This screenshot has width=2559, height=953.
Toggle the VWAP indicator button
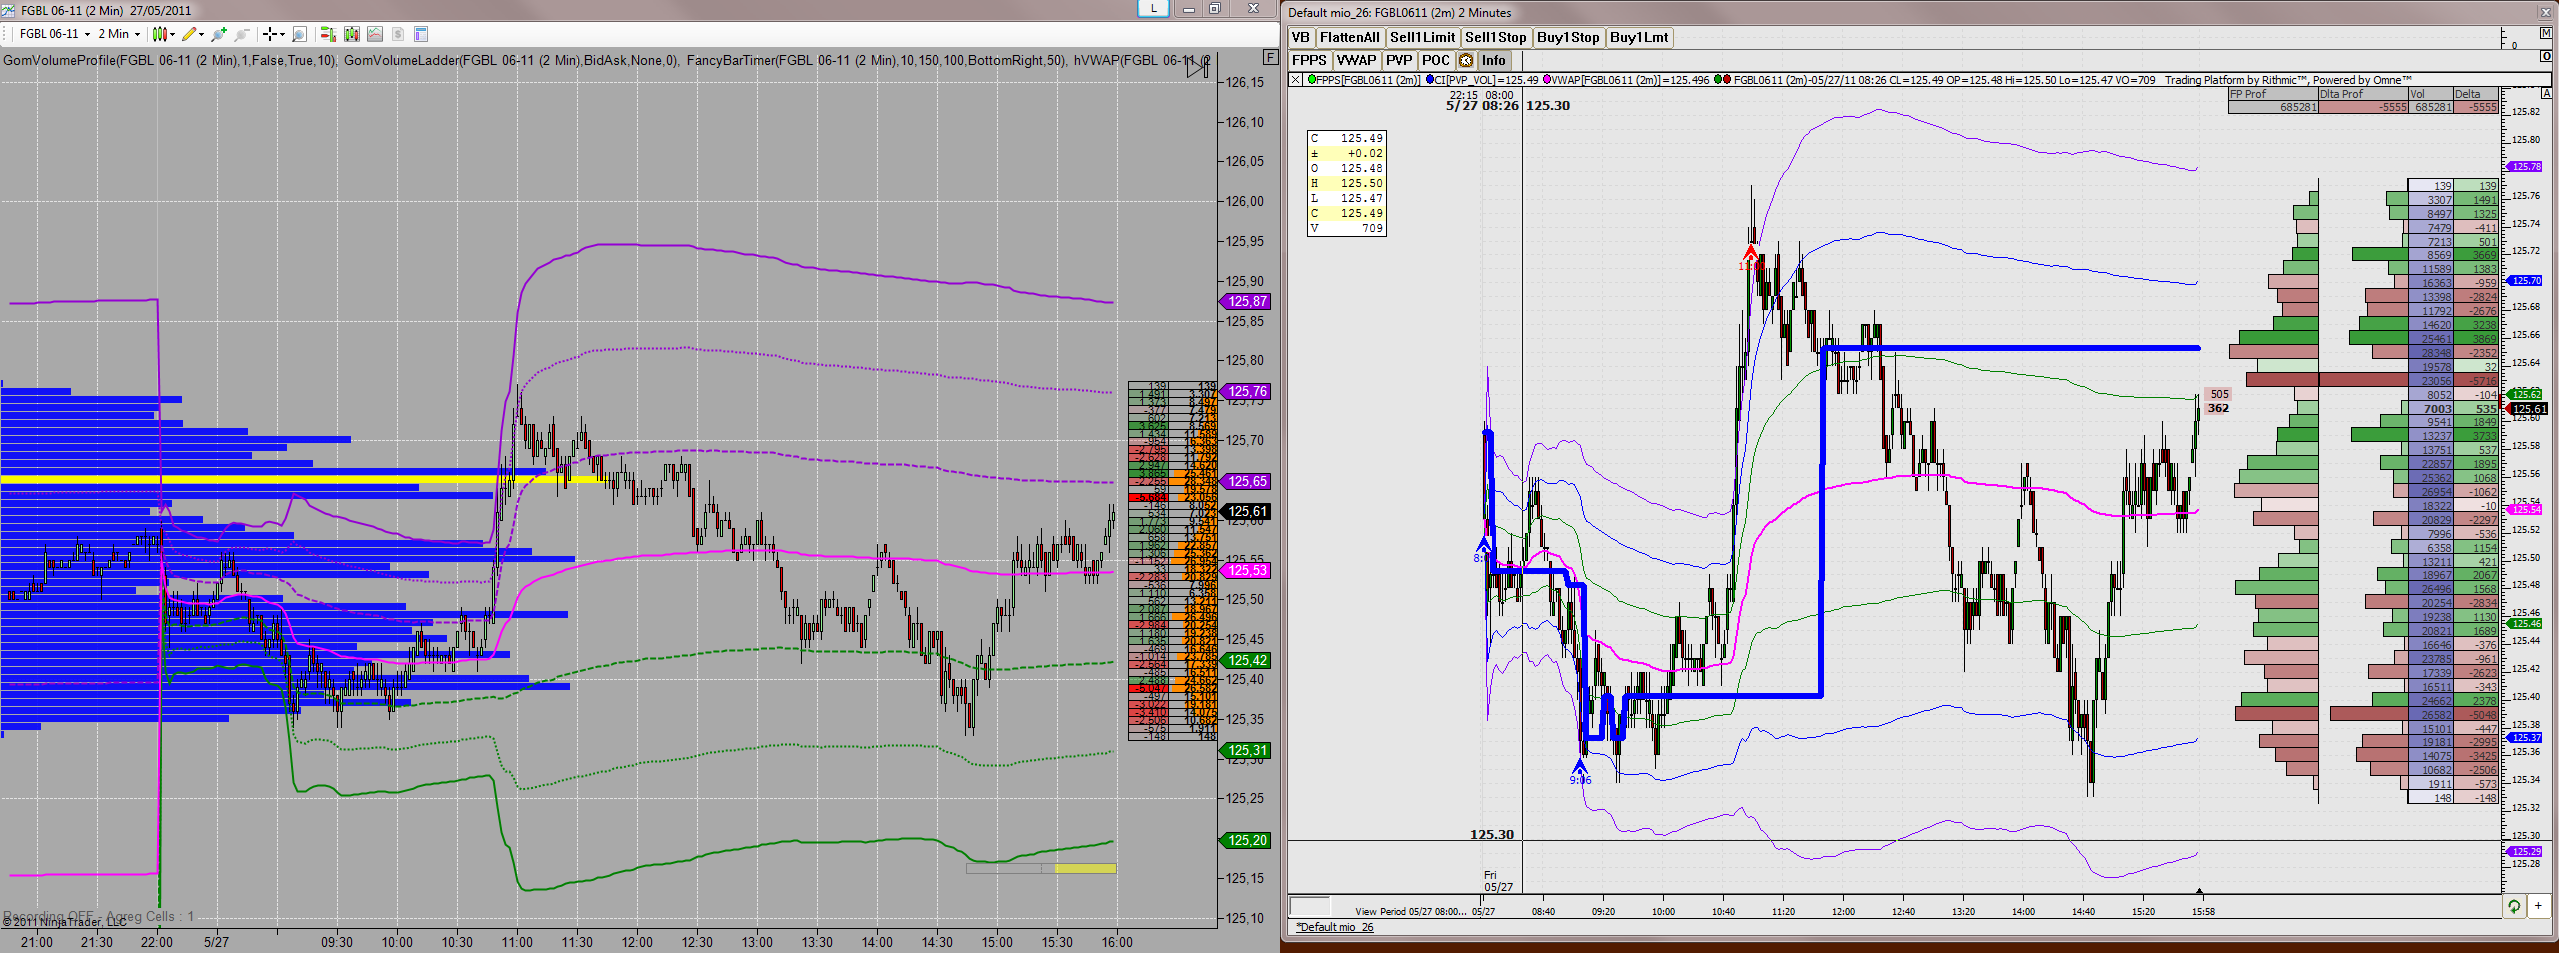point(1357,61)
